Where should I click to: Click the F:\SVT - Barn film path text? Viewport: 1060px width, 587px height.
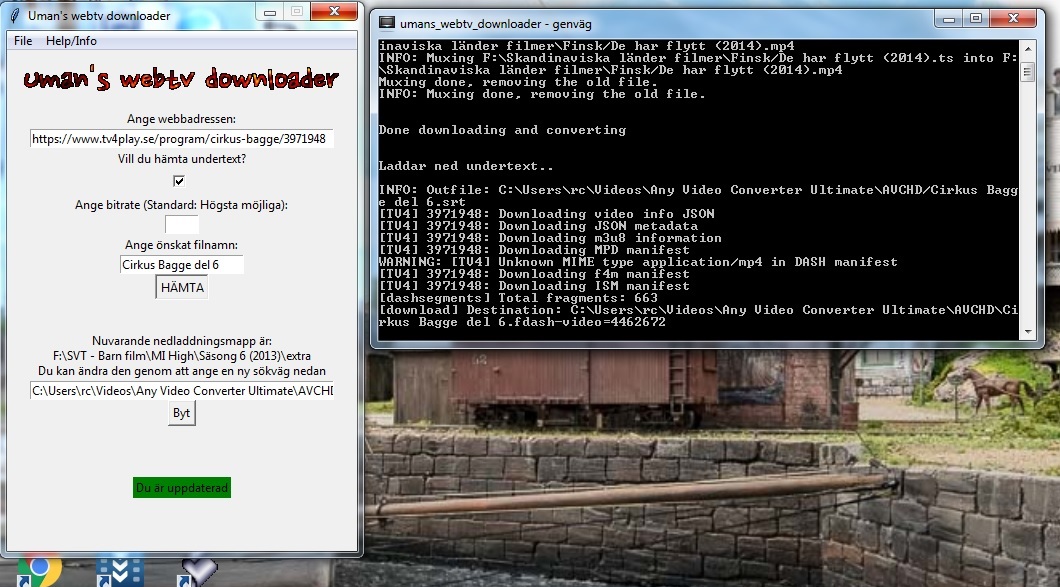pyautogui.click(x=182, y=356)
